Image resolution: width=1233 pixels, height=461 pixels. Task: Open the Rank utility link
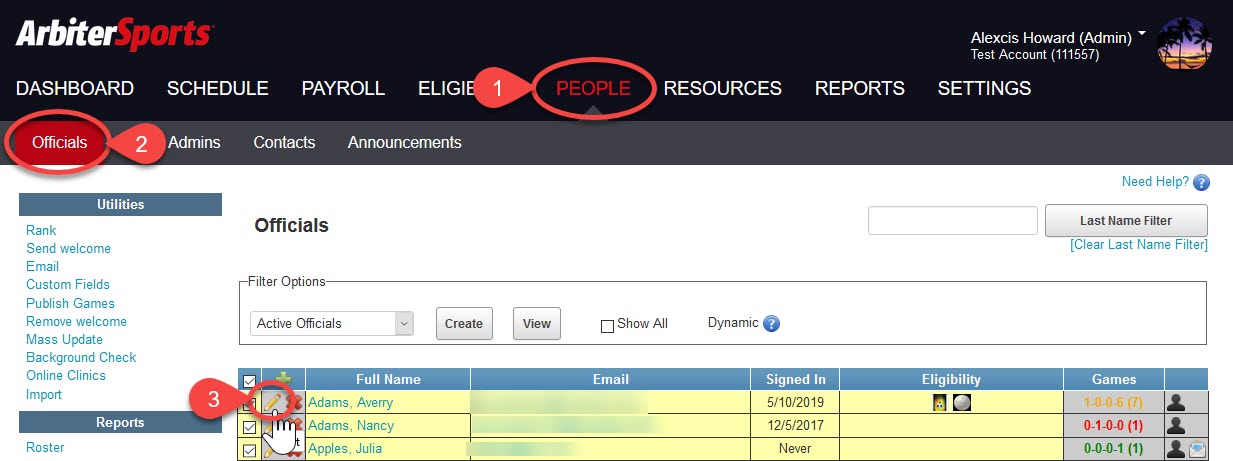pos(41,230)
